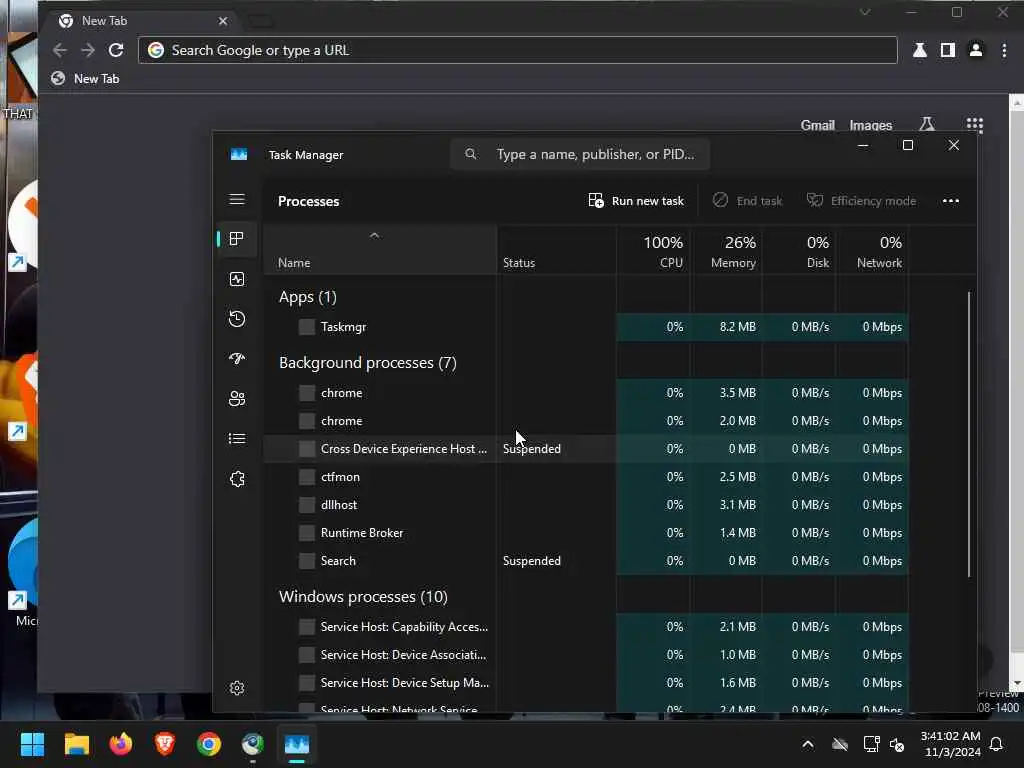Sort by Status column header
This screenshot has width=1024, height=768.
[556, 250]
